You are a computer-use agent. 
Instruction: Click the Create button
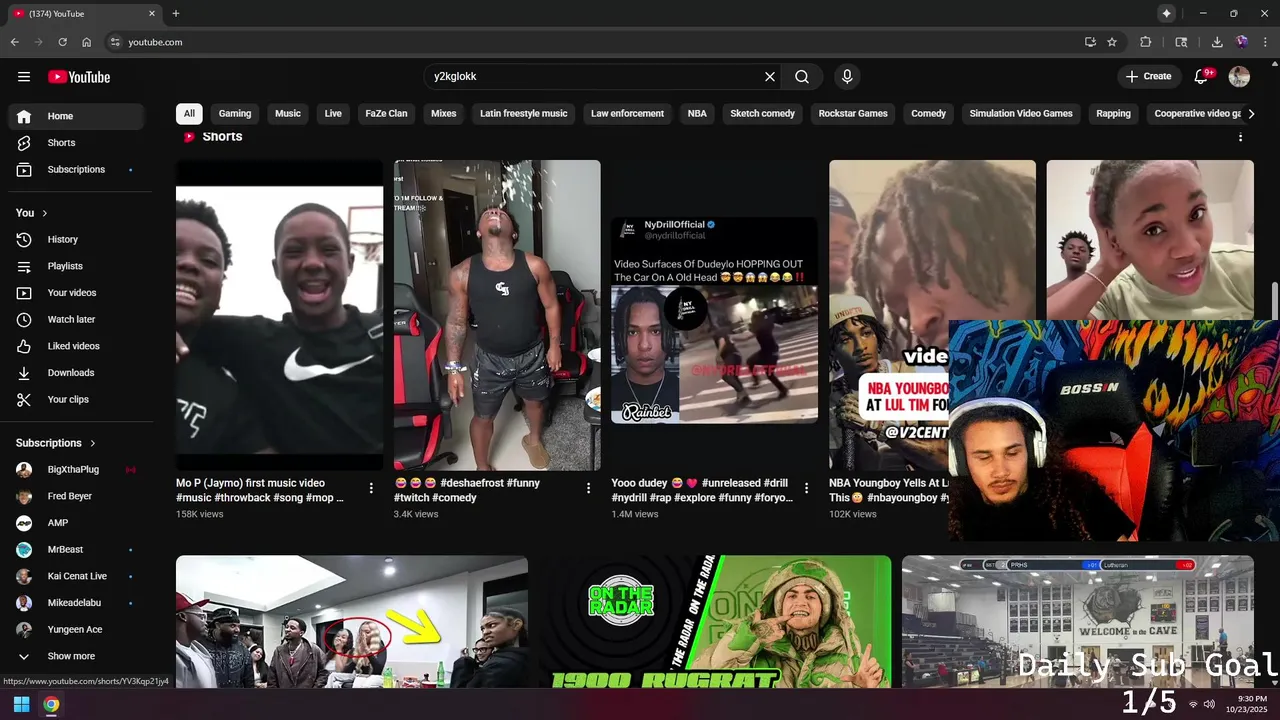pos(1148,77)
